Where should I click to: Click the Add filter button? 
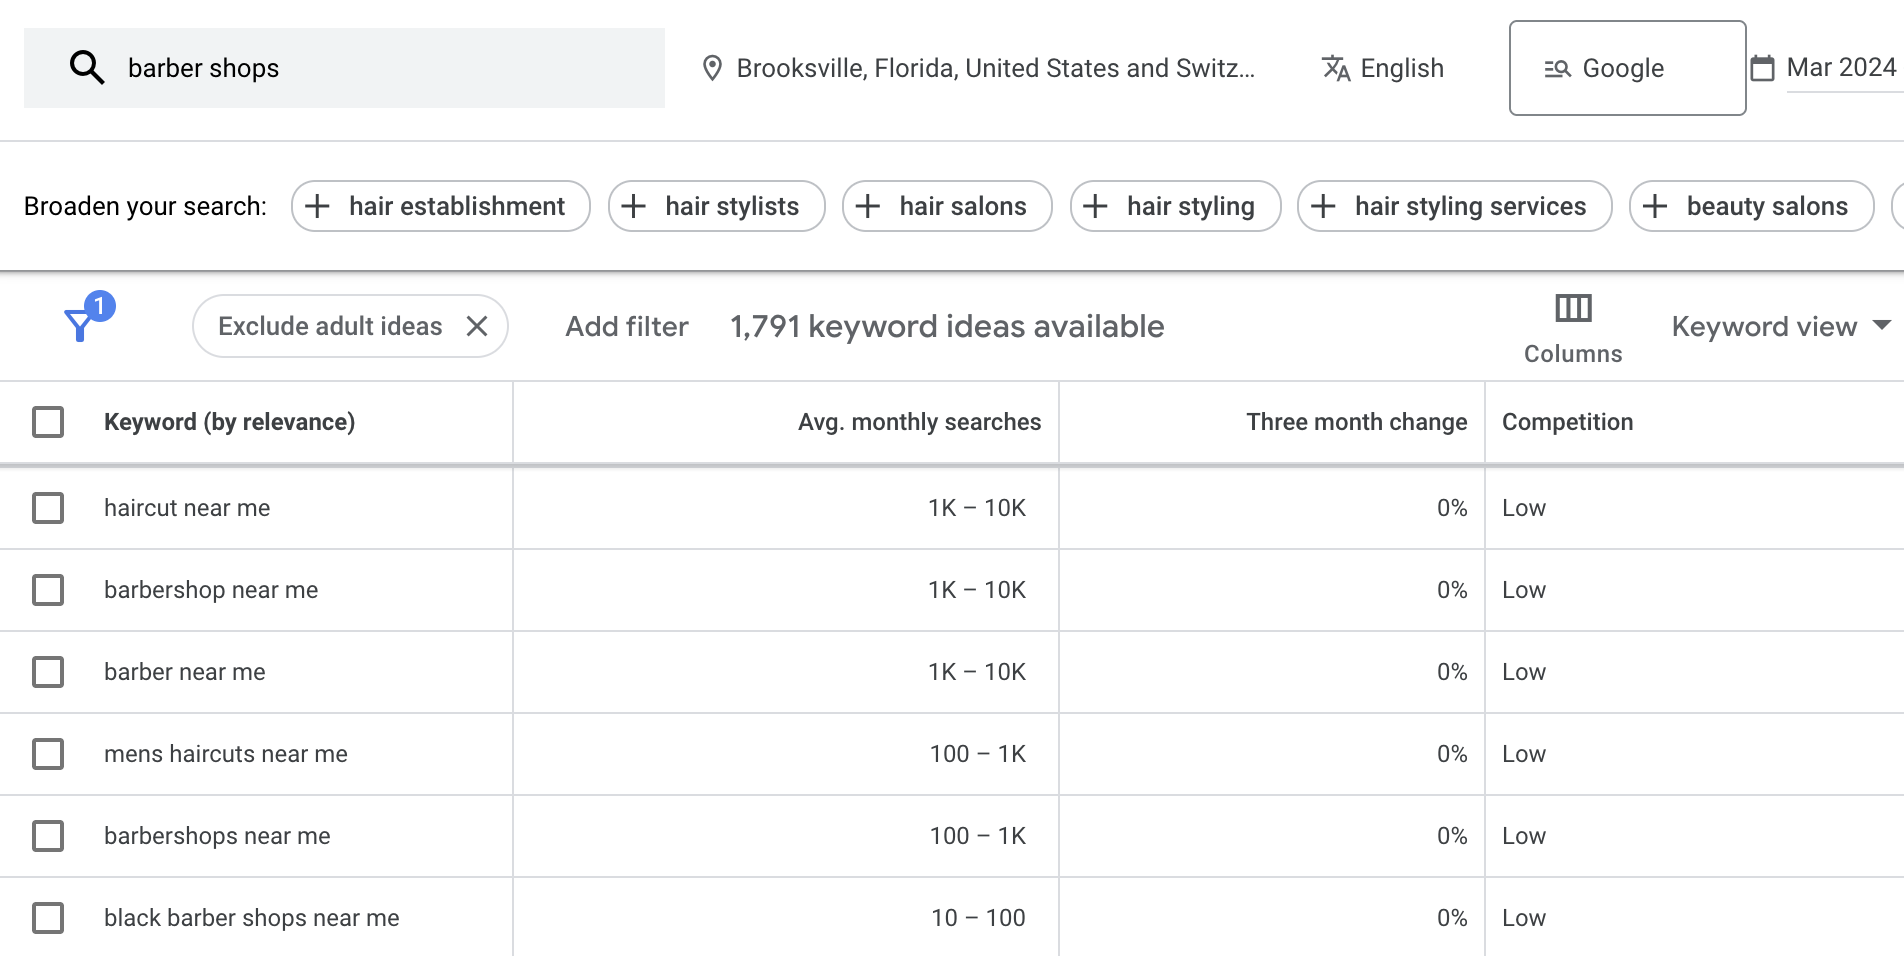(625, 326)
